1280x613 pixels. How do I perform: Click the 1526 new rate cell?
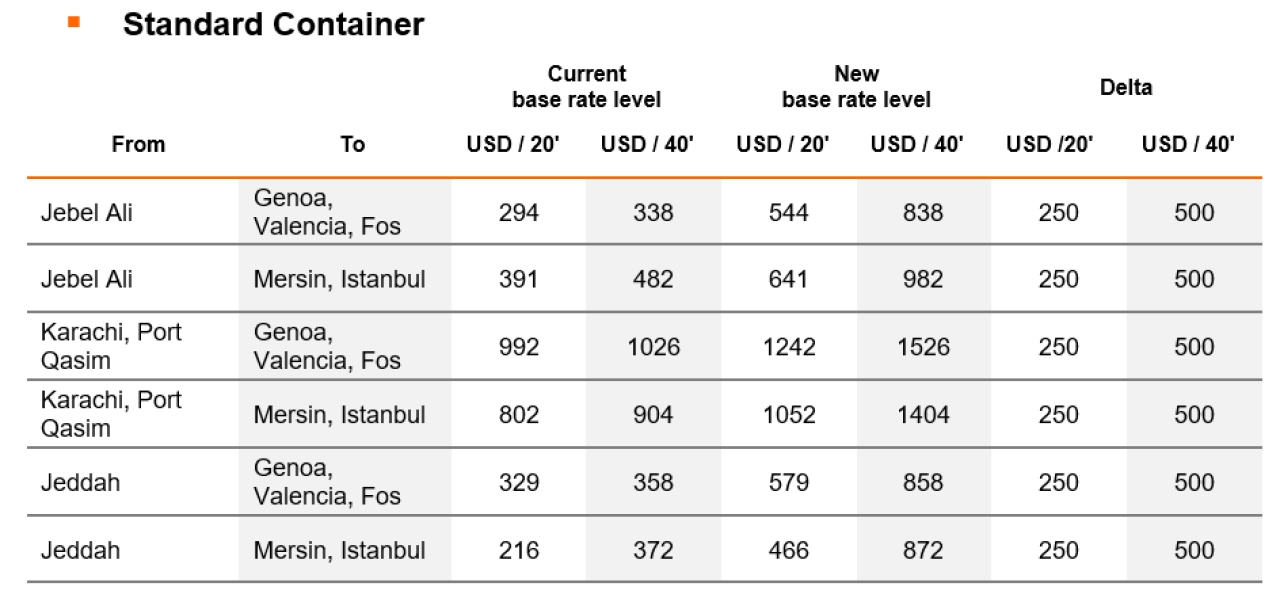click(922, 347)
